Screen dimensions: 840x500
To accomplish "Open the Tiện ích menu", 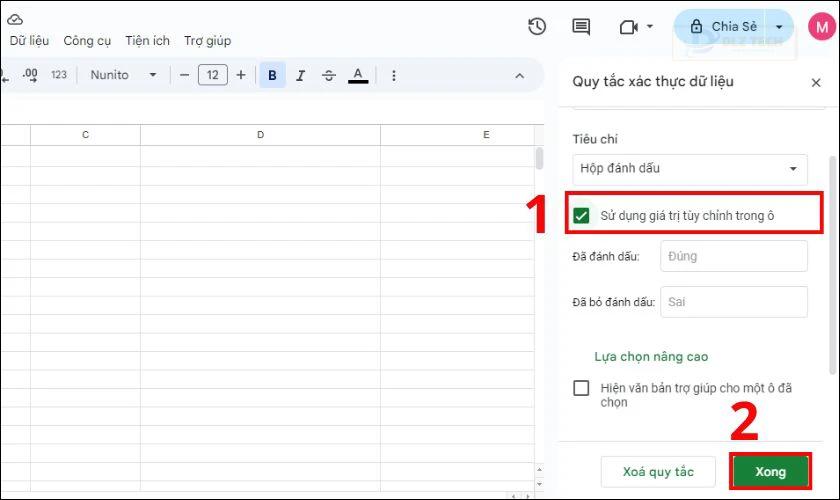I will 147,41.
